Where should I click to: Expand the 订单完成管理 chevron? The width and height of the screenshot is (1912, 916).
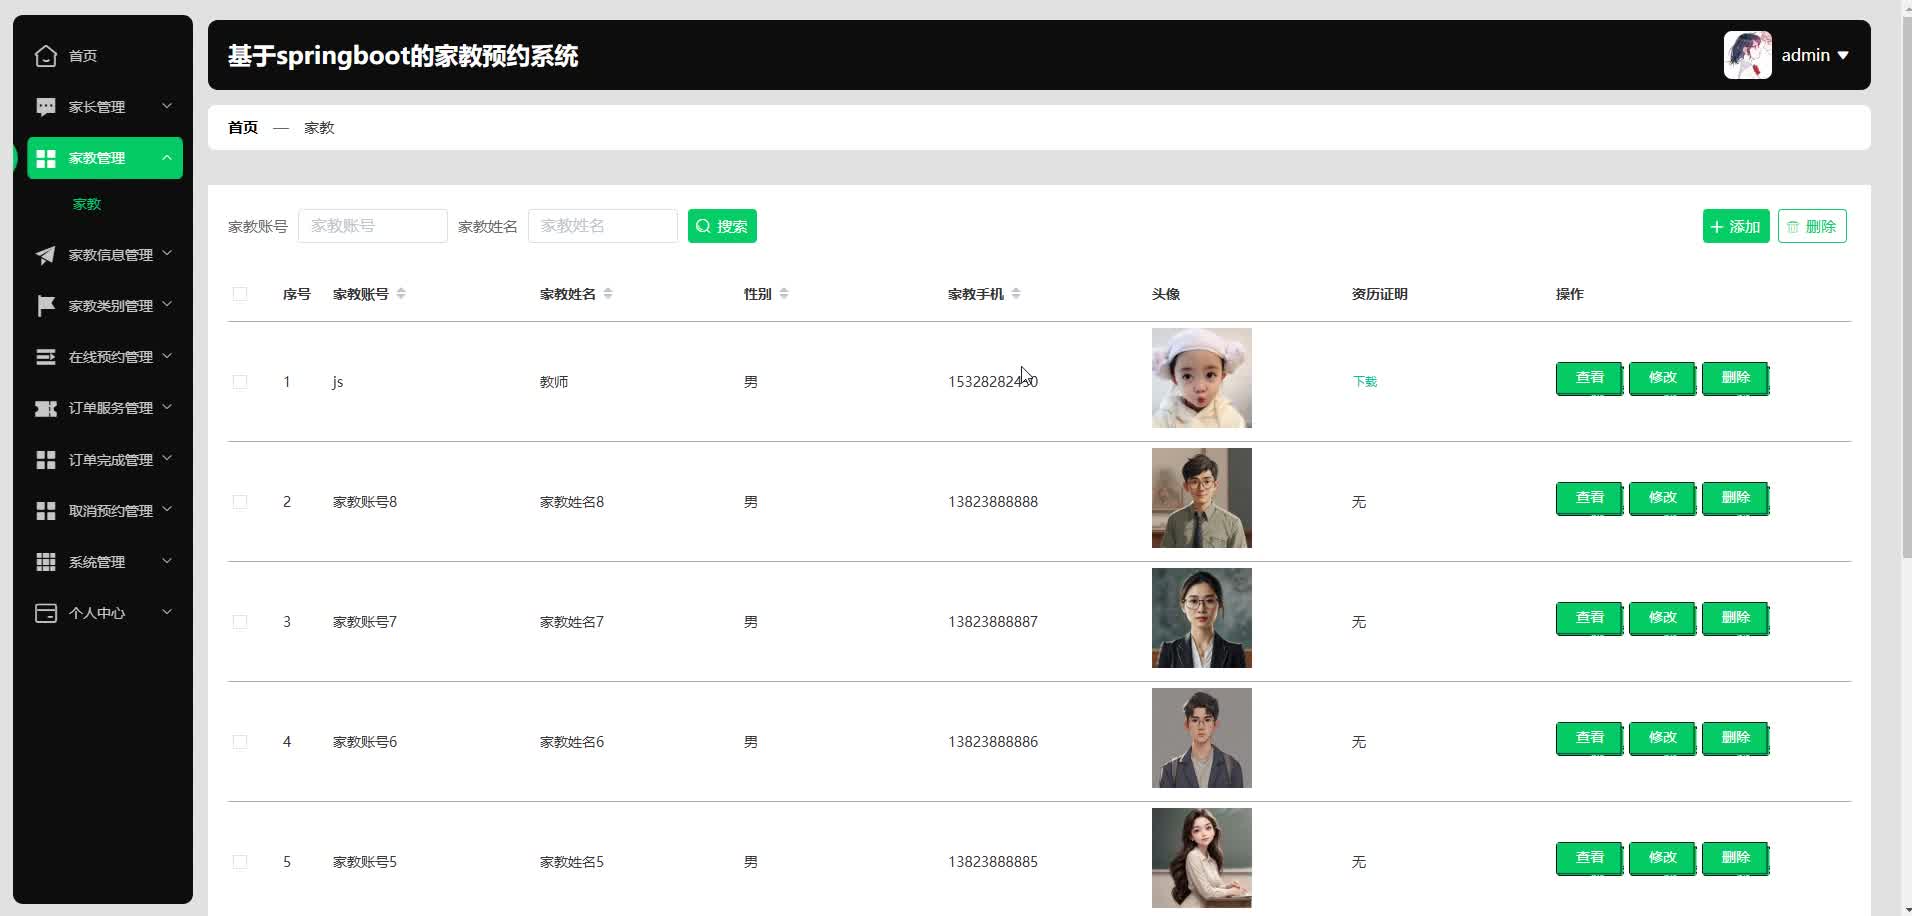167,458
